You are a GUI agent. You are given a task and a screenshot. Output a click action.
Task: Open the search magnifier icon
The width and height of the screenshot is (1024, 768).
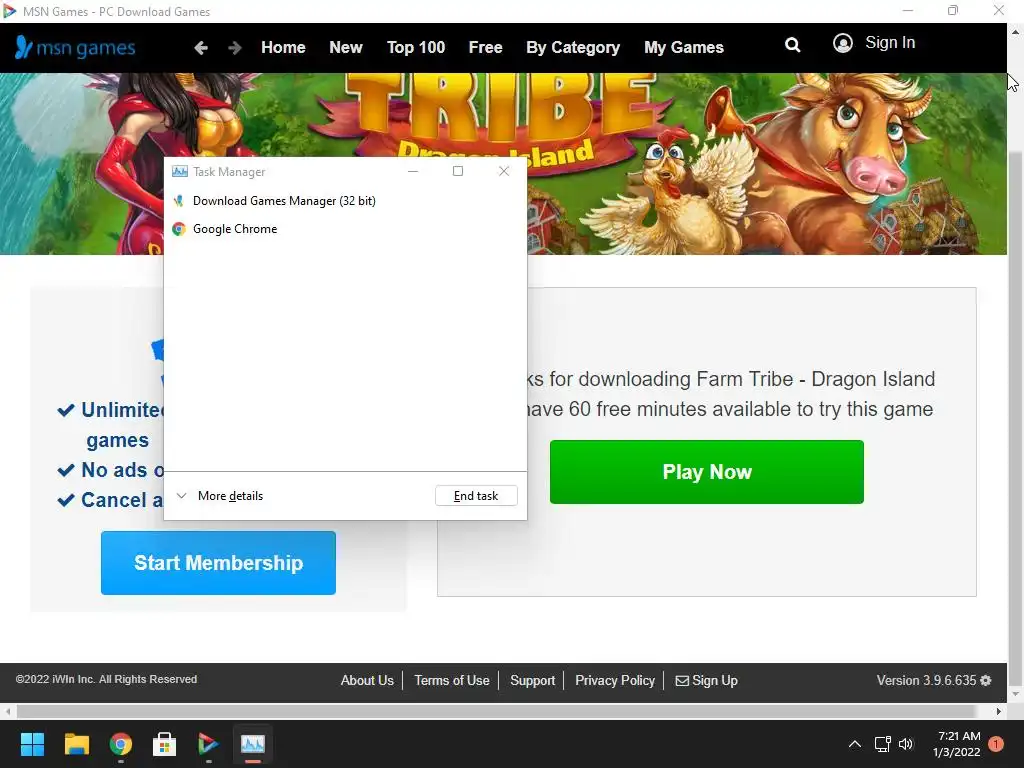[792, 44]
